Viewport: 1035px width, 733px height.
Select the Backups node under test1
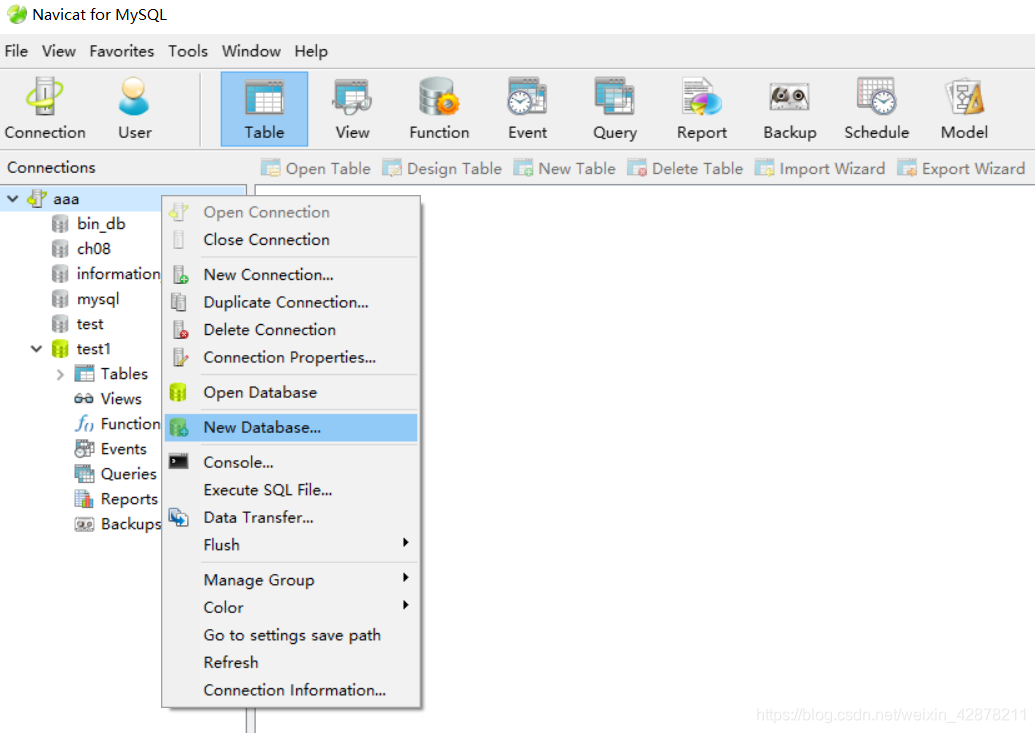131,524
